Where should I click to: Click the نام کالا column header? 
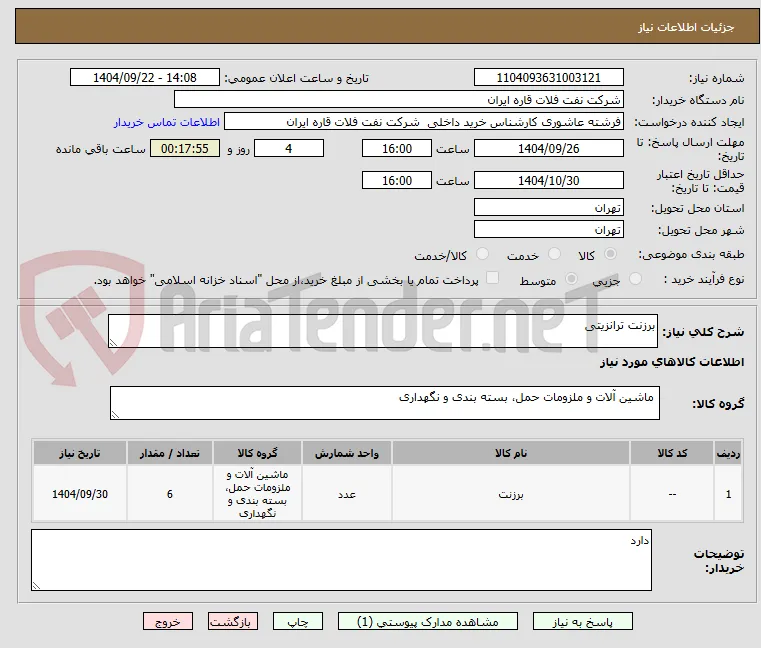point(511,453)
